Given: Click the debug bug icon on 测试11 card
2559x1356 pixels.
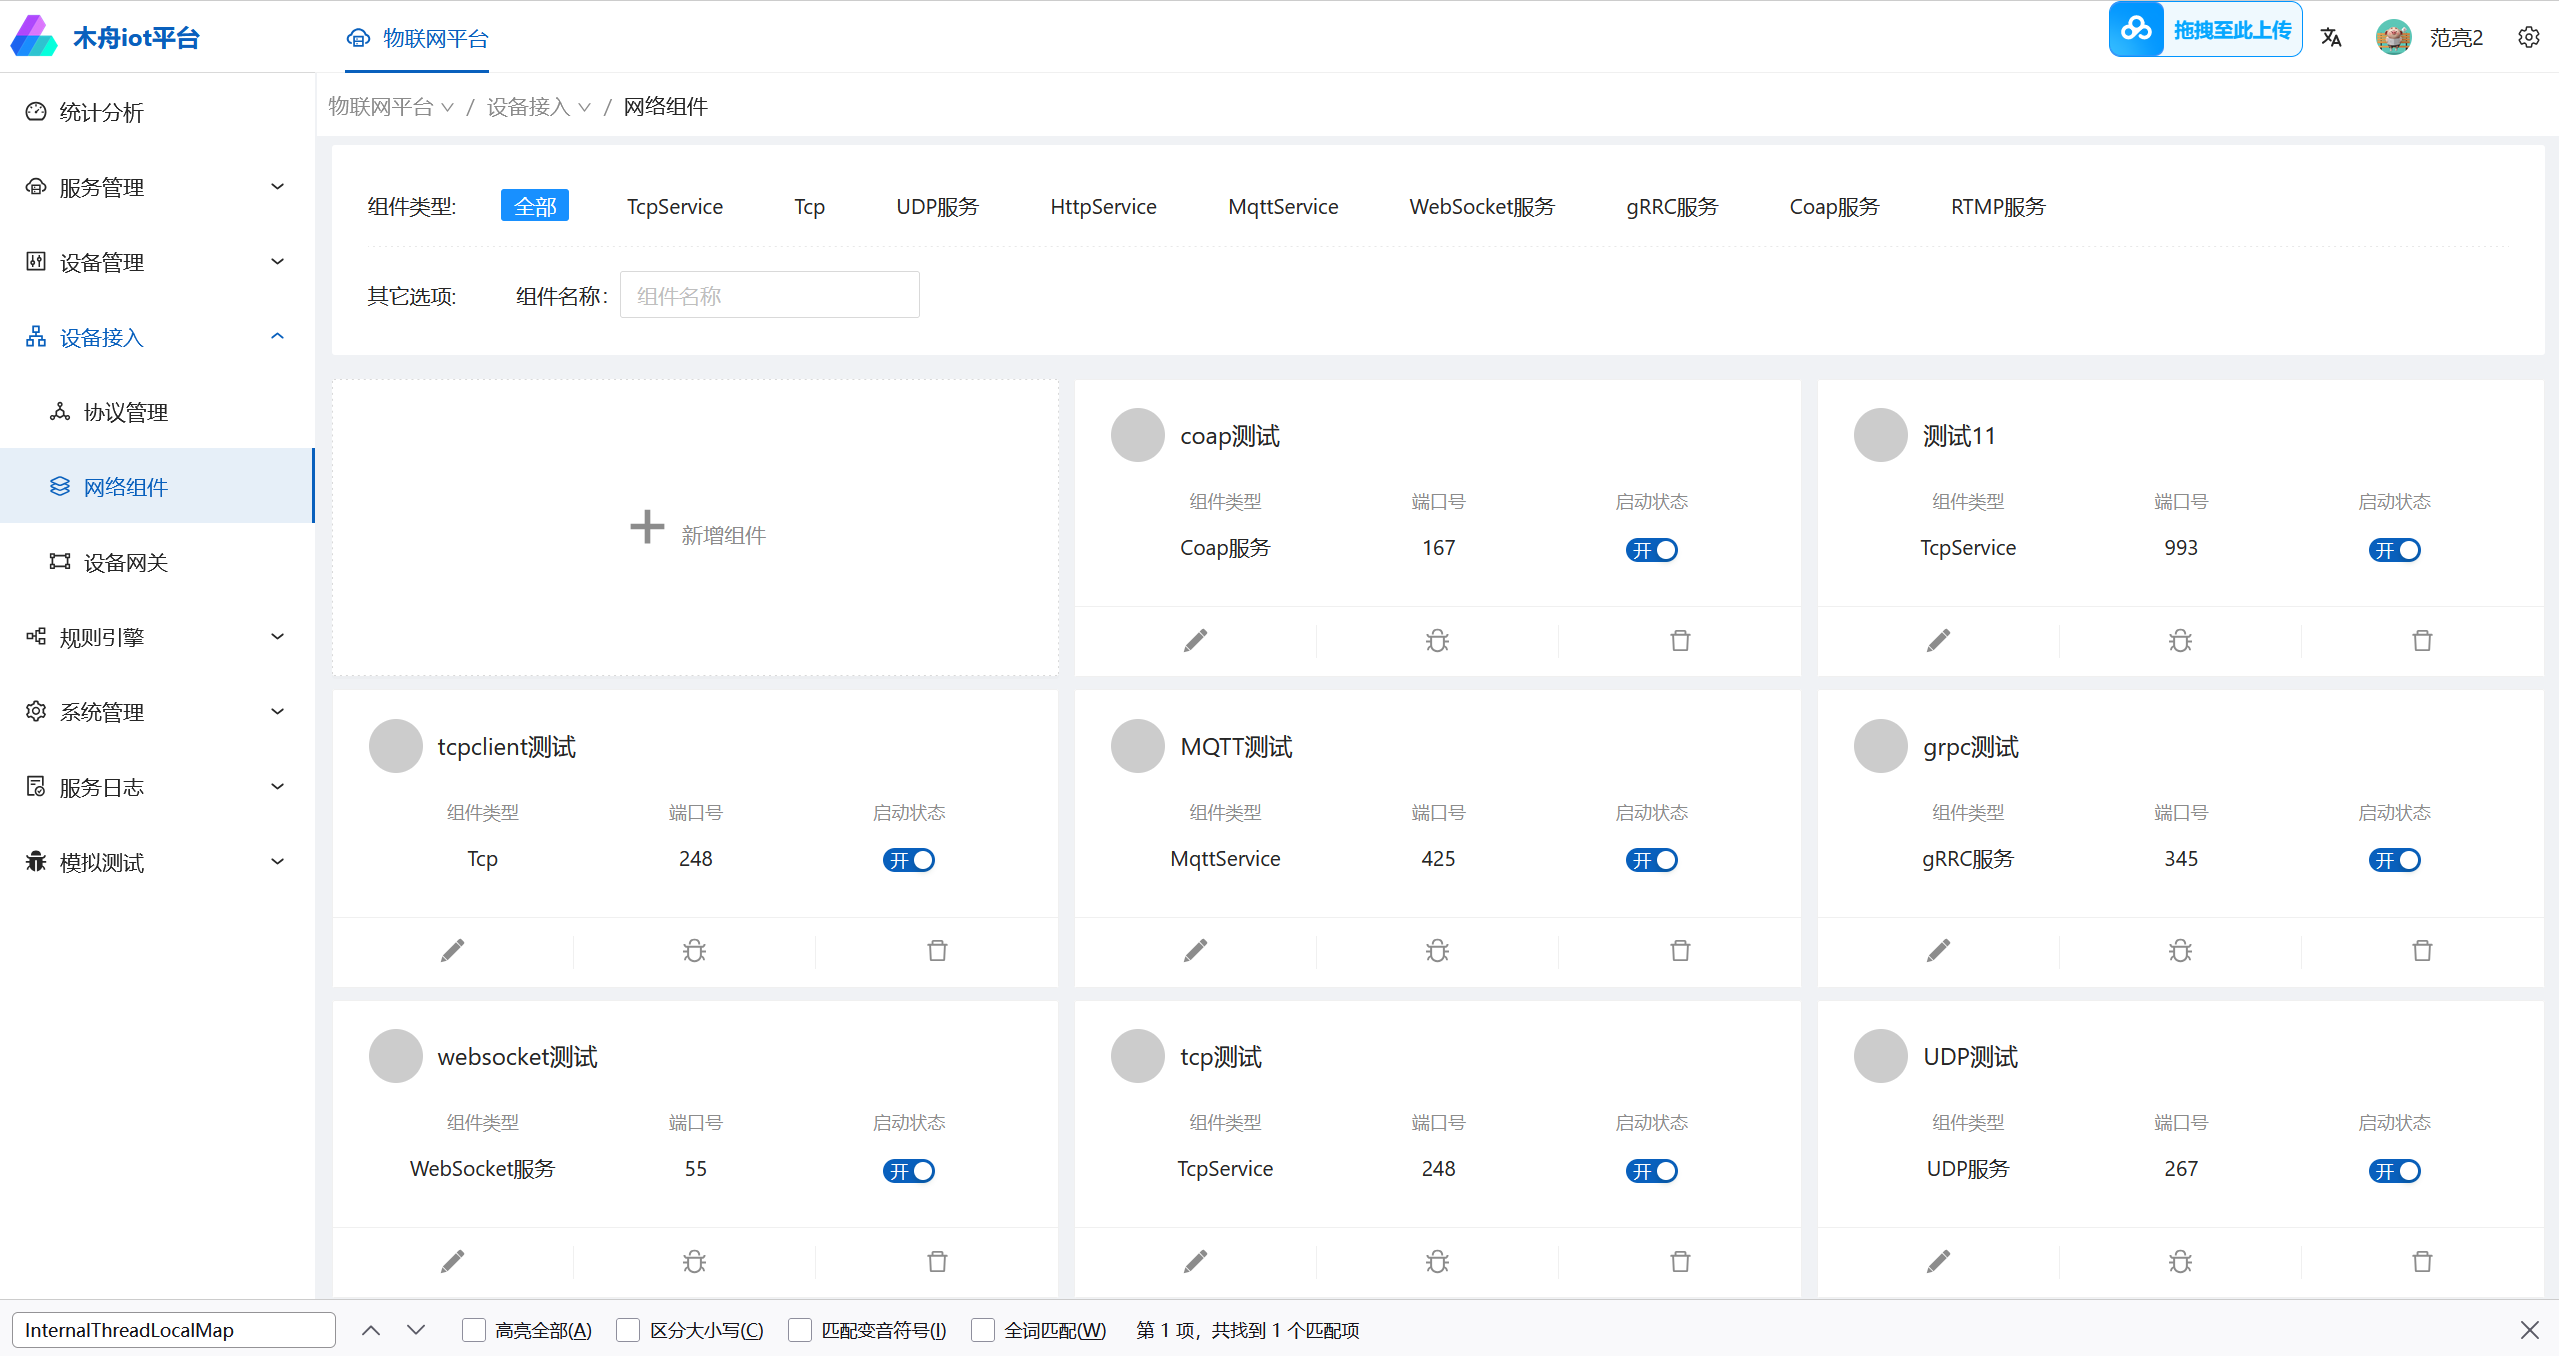Looking at the screenshot, I should [2180, 640].
